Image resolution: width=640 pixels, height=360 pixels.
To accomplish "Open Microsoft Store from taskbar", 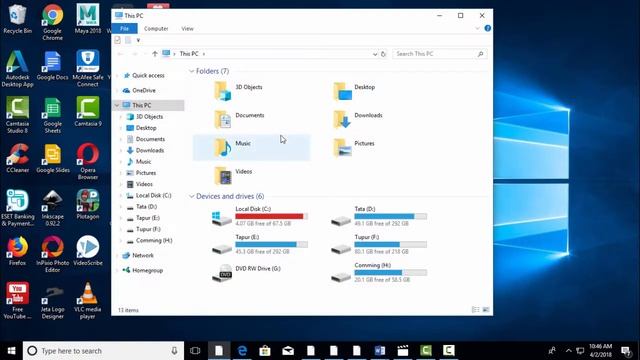I will (265, 351).
